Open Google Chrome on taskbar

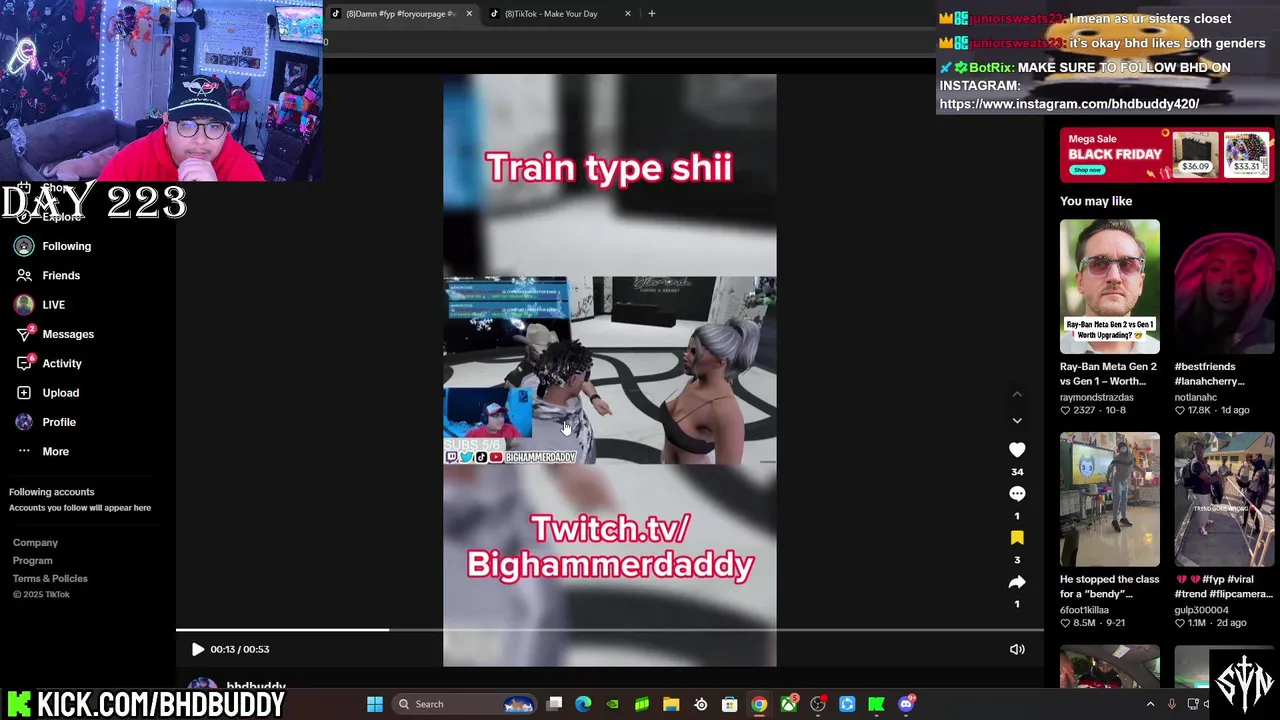coord(759,704)
